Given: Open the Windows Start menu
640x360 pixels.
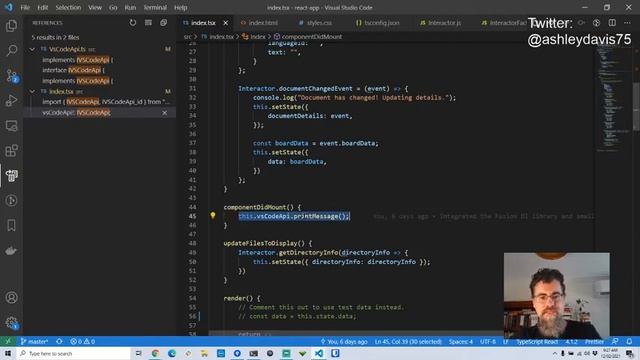Looking at the screenshot, I should (x=8, y=353).
